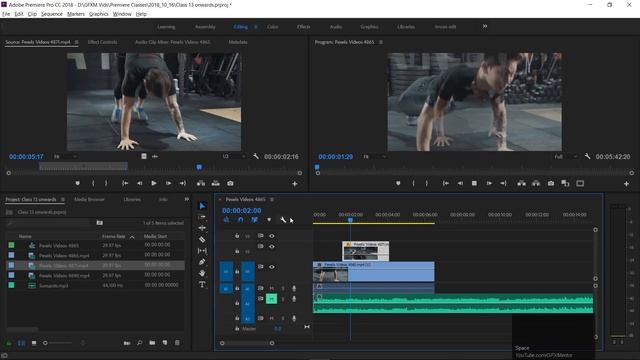Export frame from Source monitor
The image size is (640, 360).
pyautogui.click(x=230, y=184)
